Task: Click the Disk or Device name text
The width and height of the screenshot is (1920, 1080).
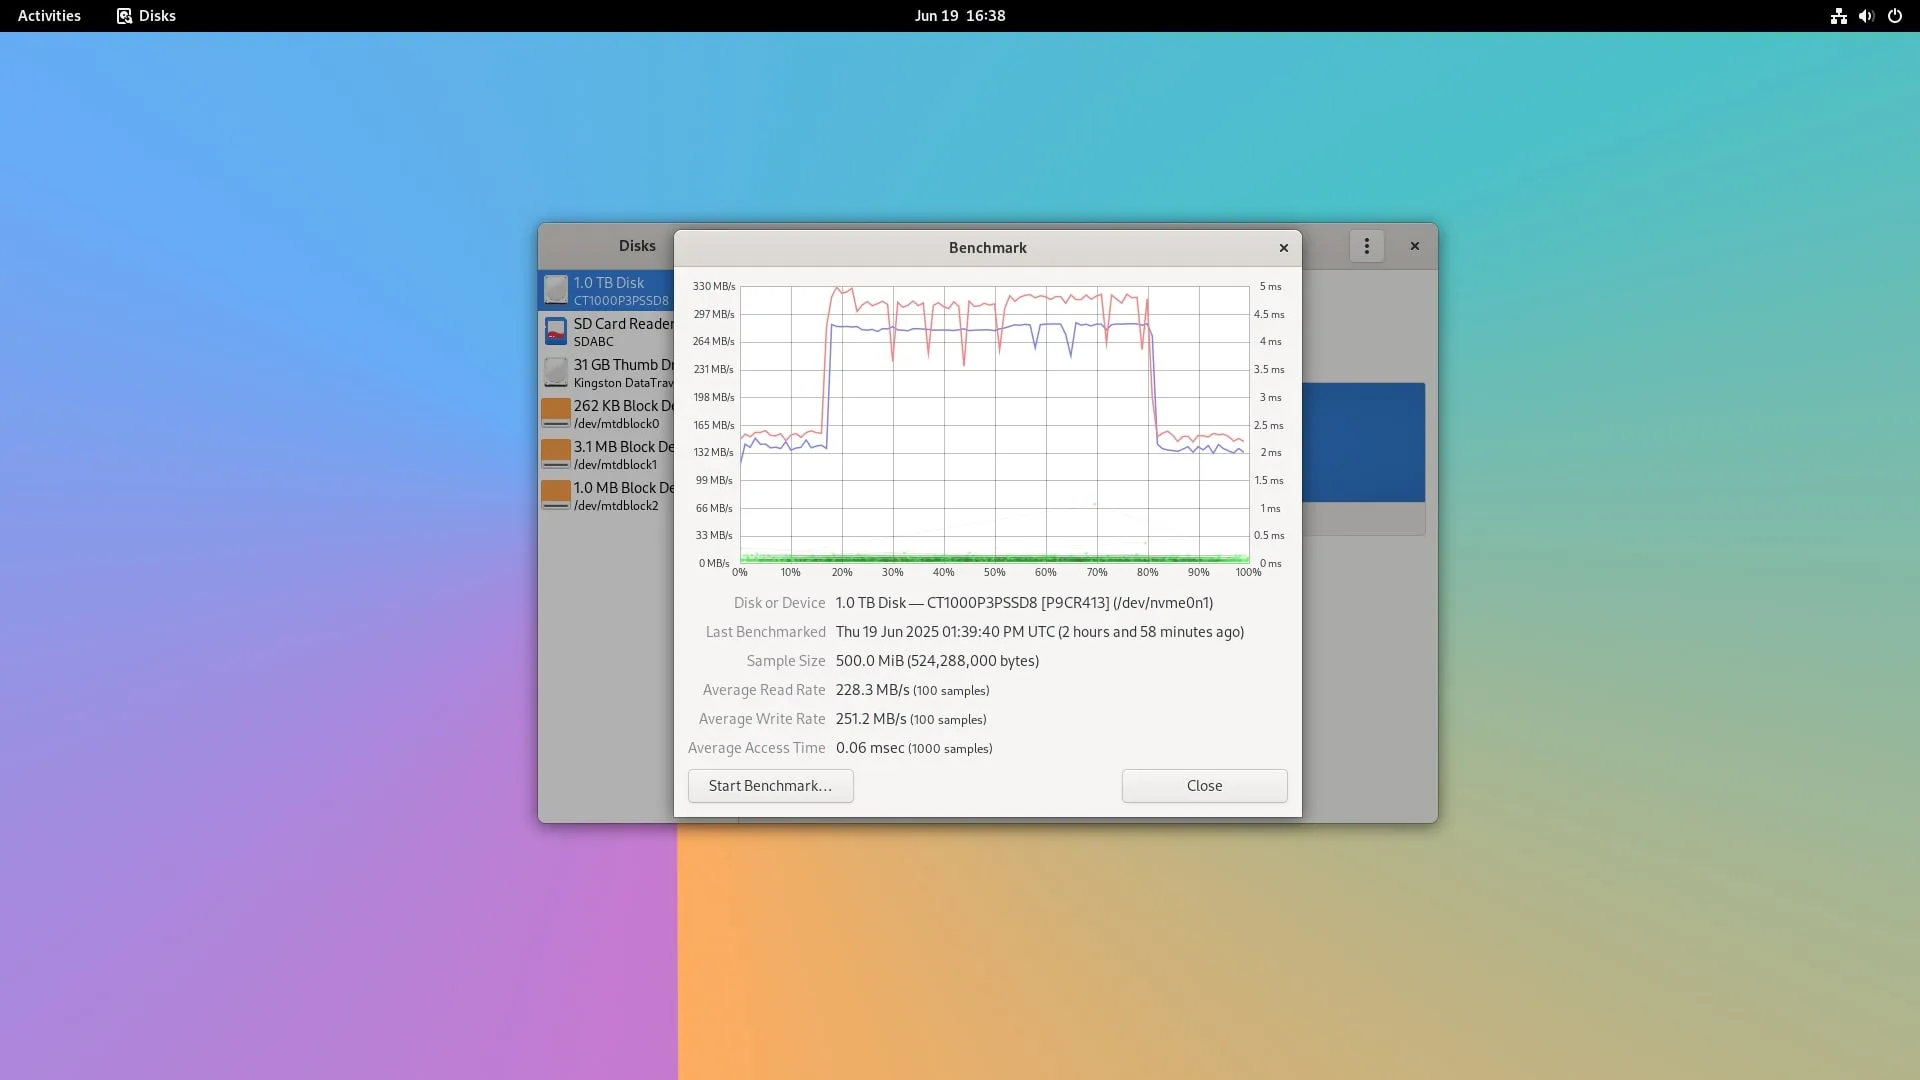Action: pyautogui.click(x=1024, y=603)
